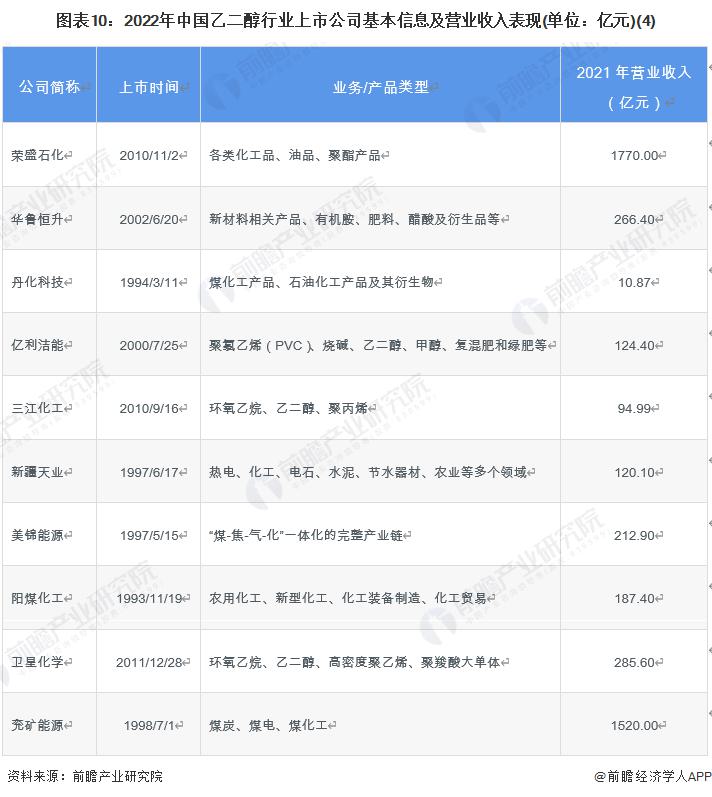Click the 资料来源：前瞻产业研究院 source text

pyautogui.click(x=85, y=776)
